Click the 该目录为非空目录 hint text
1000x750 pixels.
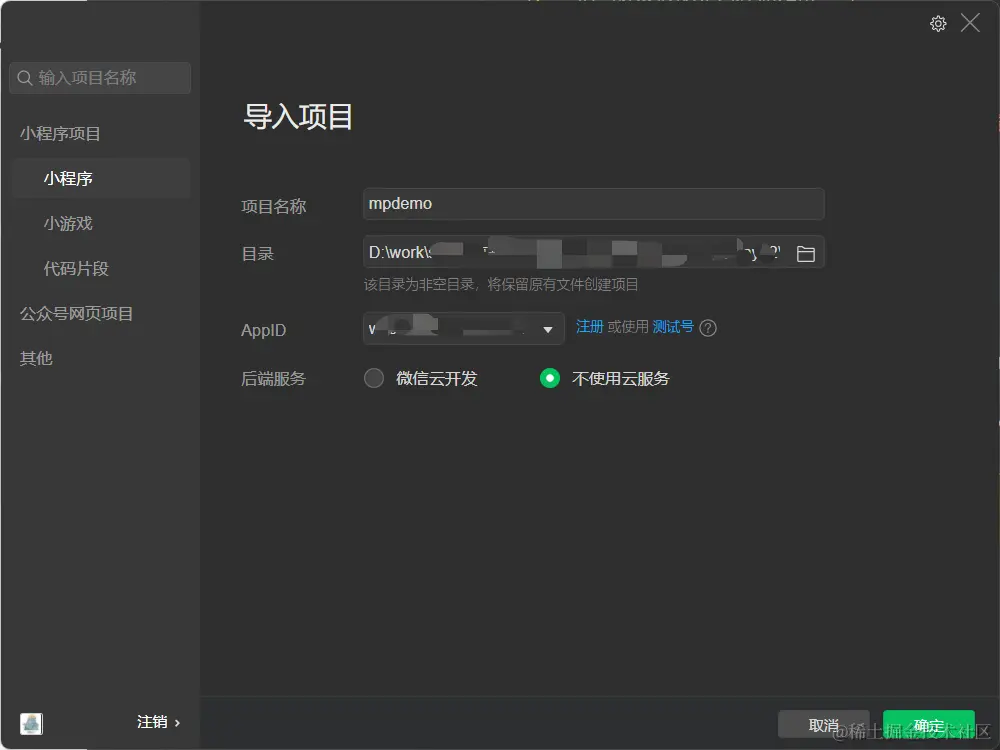501,284
